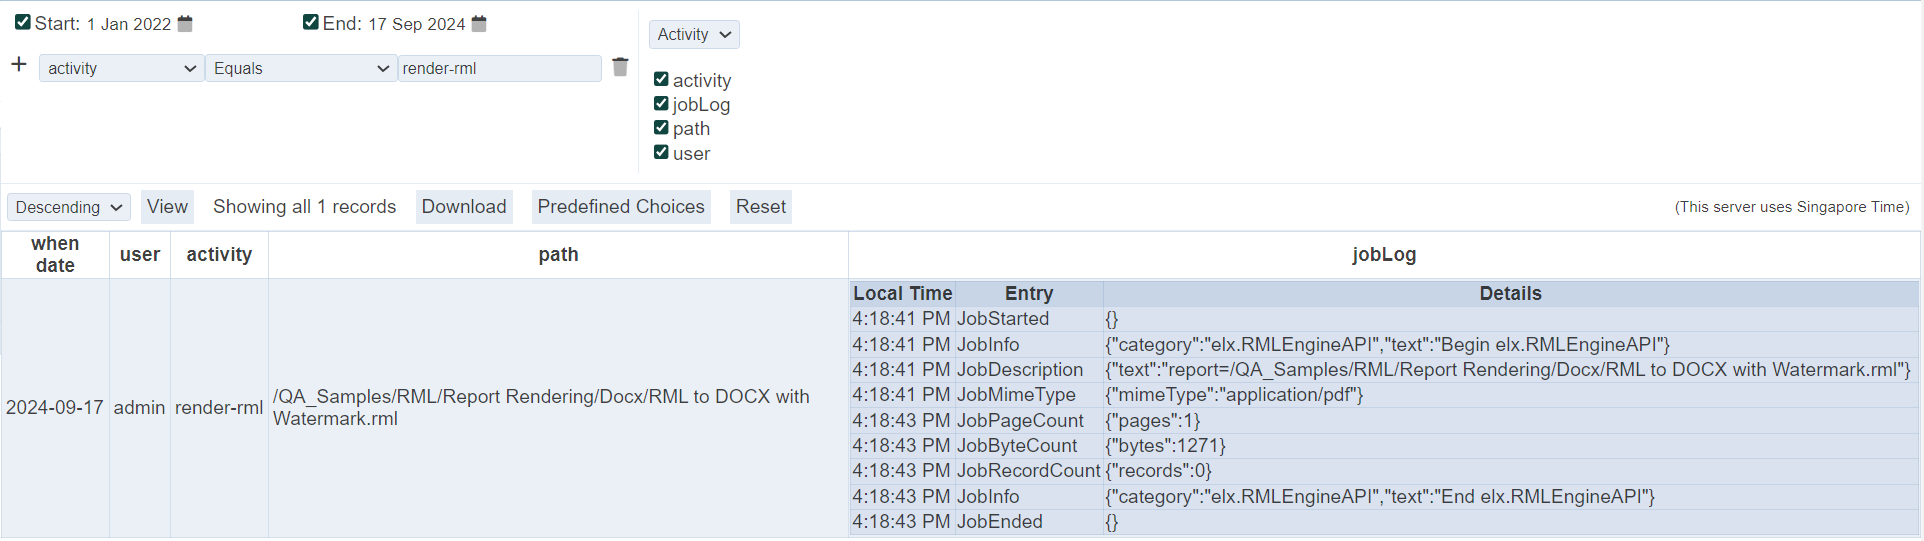Screen dimensions: 1924x541
Task: Uncheck the End date checkbox
Action: point(311,22)
